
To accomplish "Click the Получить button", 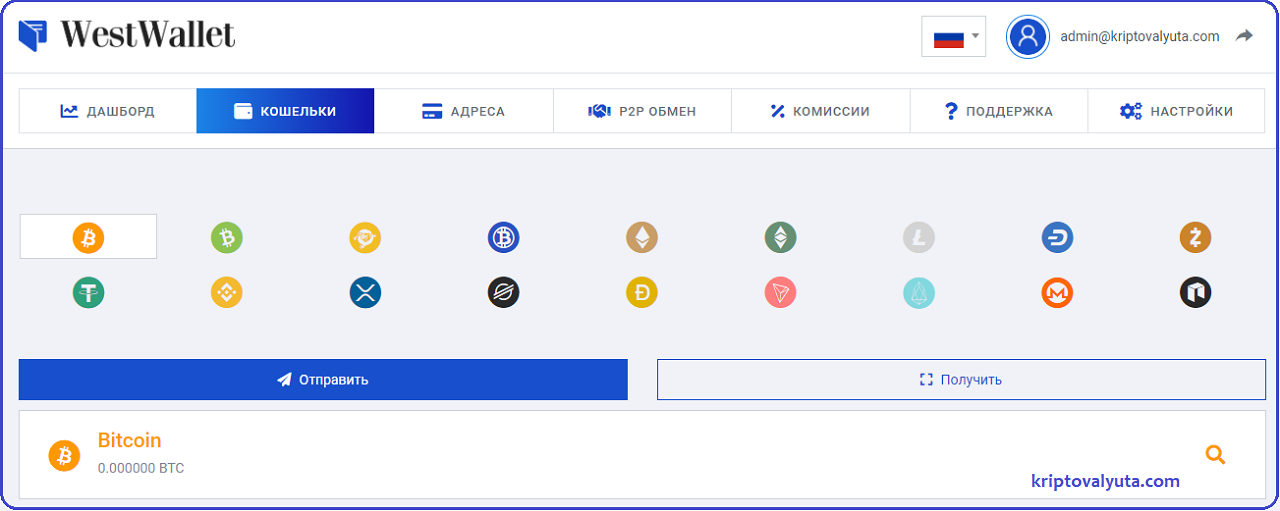I will point(961,380).
